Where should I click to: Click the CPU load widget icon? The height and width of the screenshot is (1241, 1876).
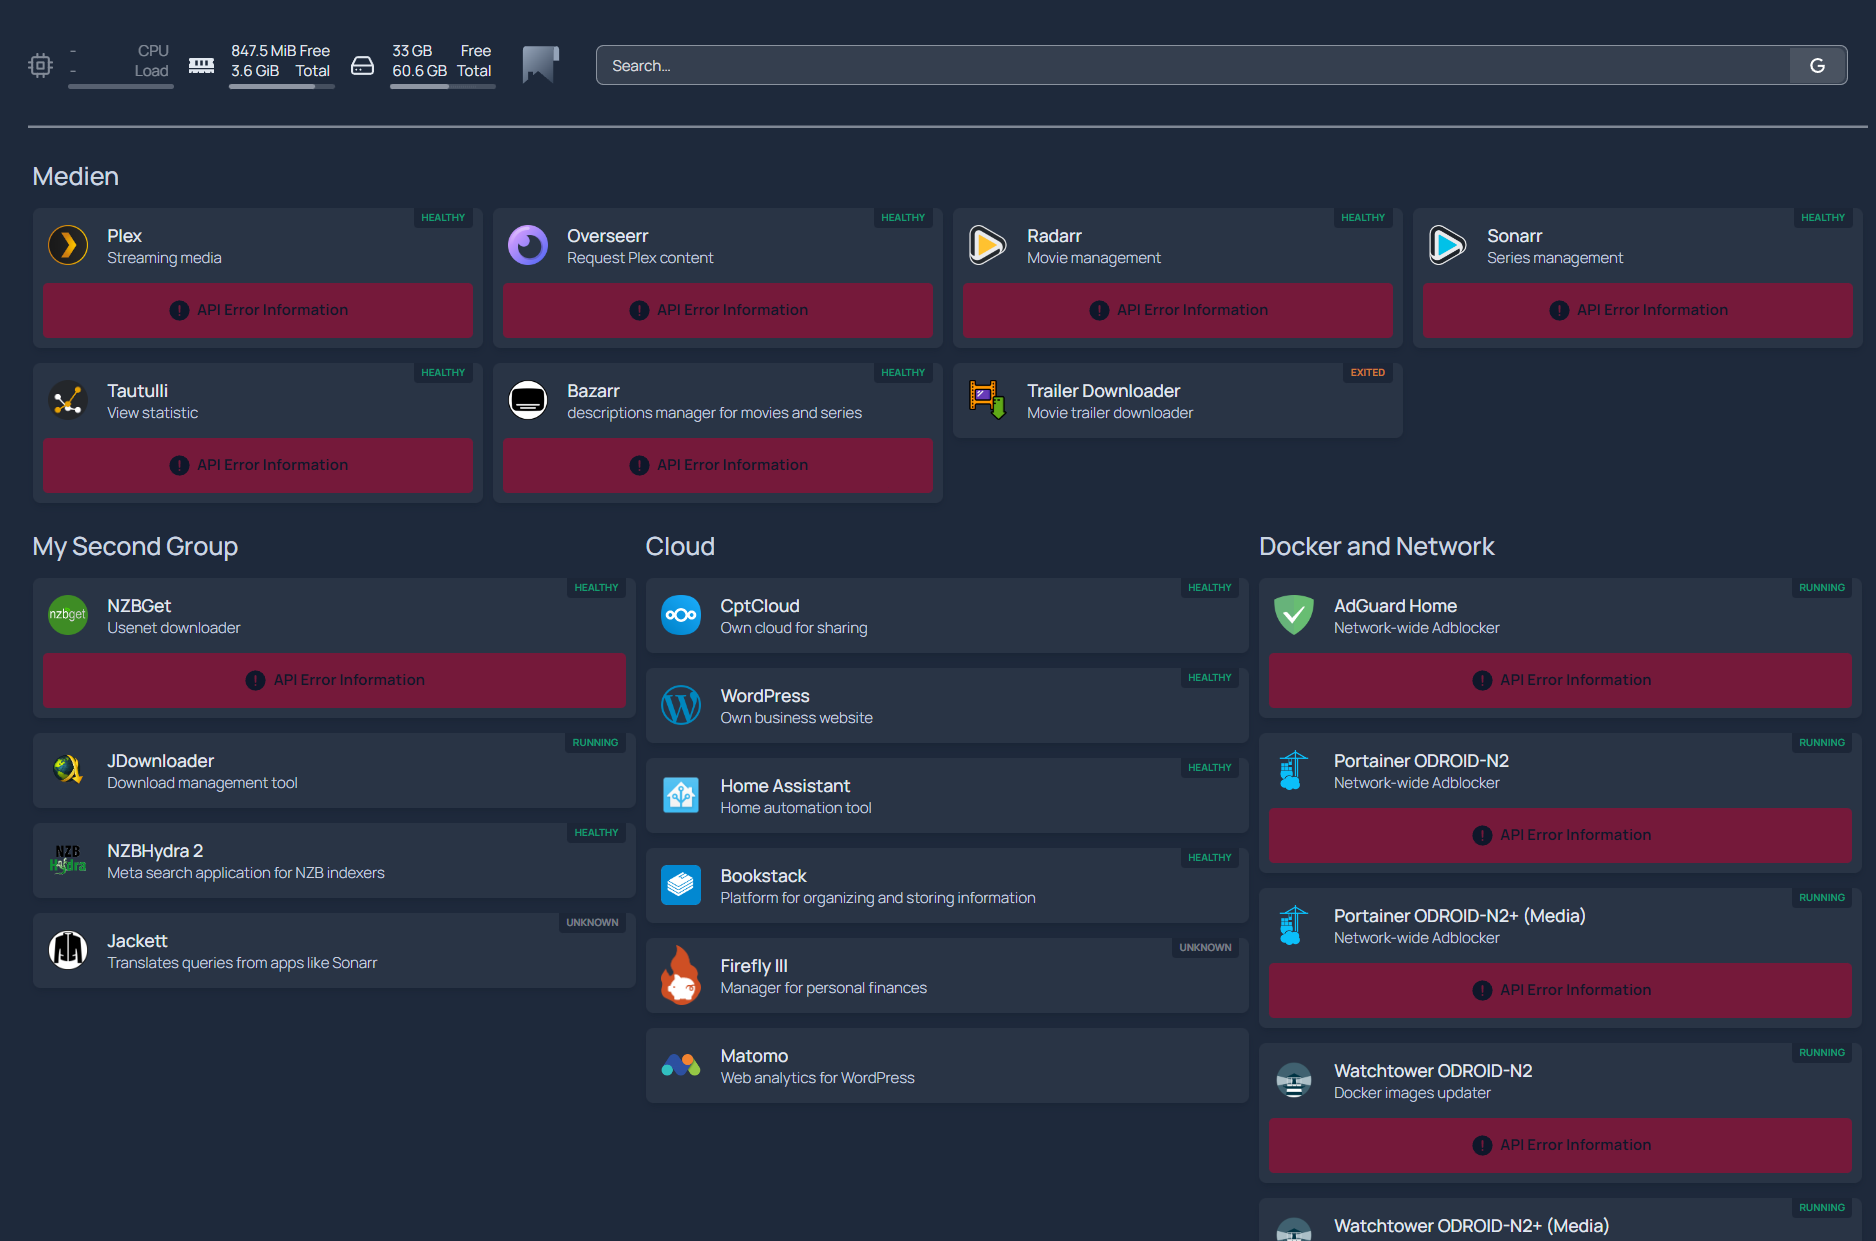pyautogui.click(x=40, y=65)
